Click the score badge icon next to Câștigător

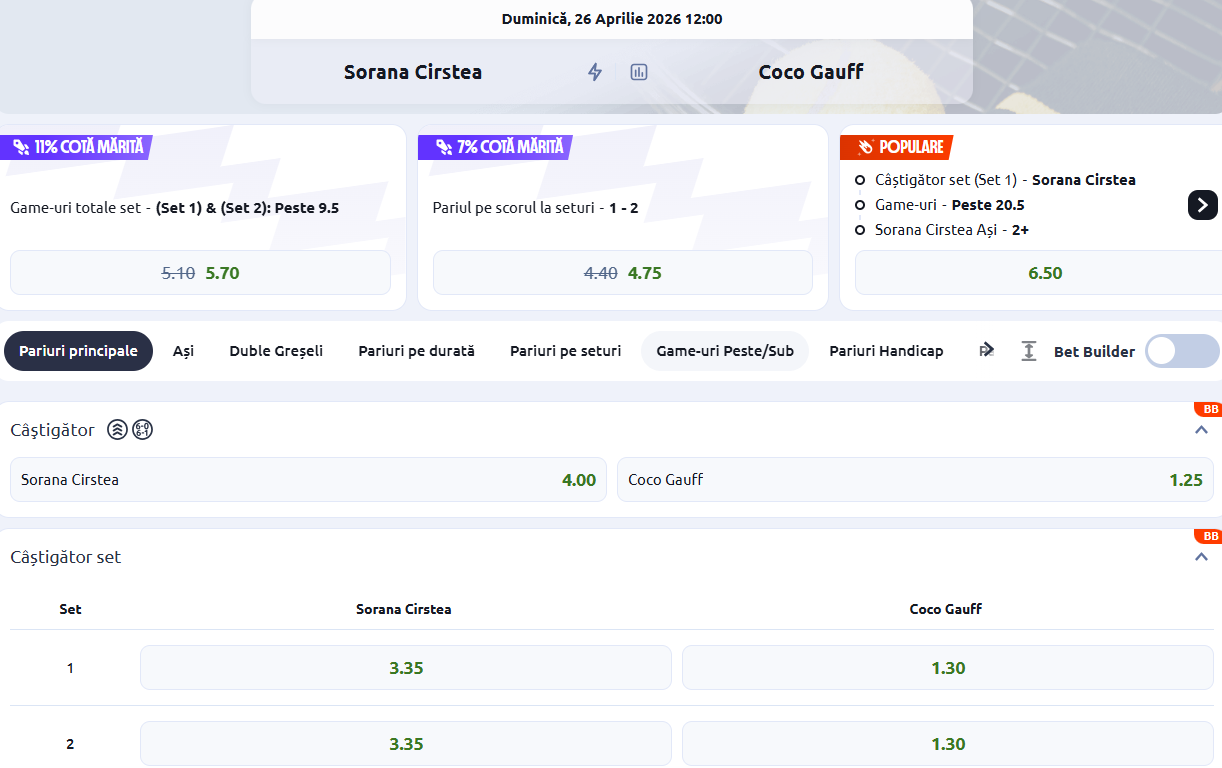(x=142, y=430)
